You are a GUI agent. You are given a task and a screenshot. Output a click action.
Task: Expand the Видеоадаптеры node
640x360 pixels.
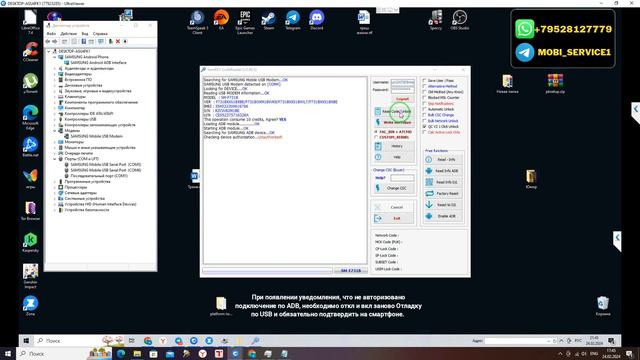(x=55, y=74)
